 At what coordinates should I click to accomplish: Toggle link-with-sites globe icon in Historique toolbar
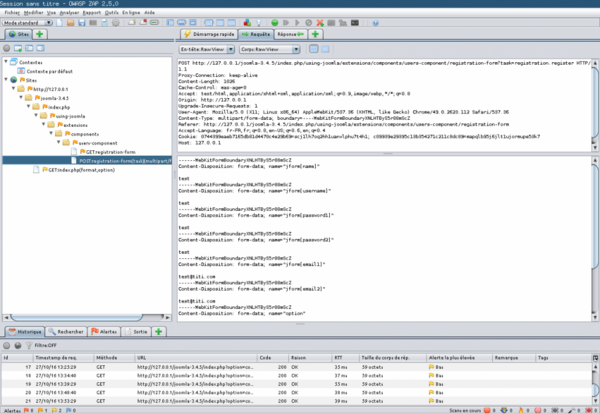18,345
